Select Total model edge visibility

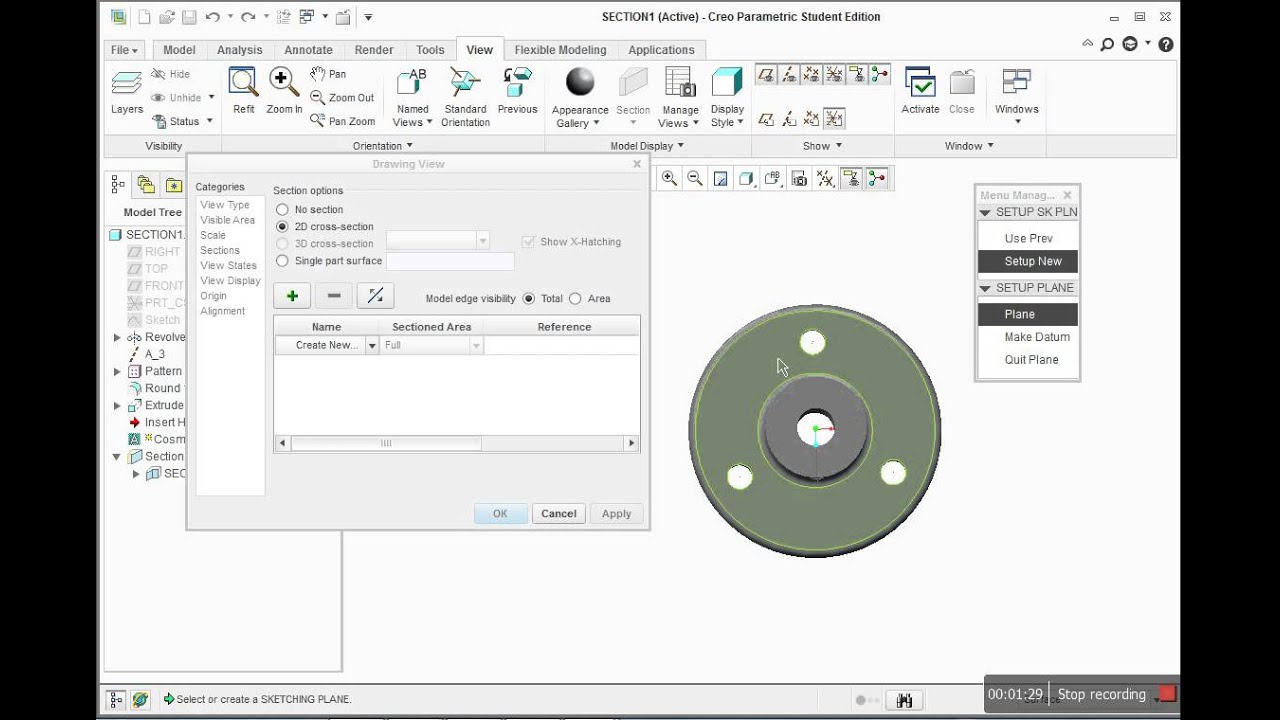[529, 299]
